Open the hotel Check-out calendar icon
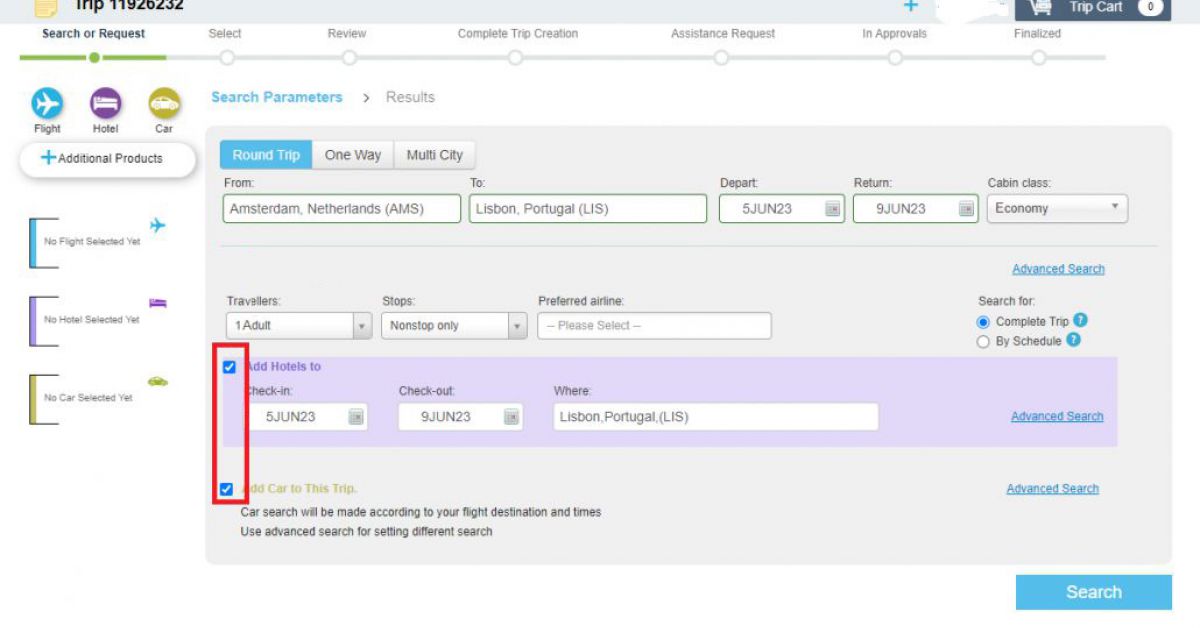This screenshot has height=628, width=1200. 511,417
